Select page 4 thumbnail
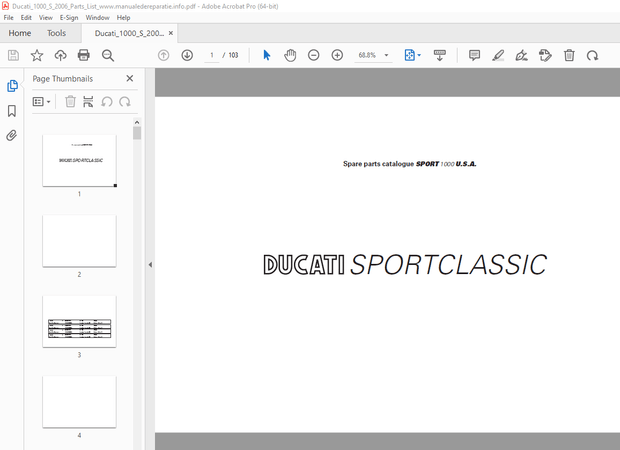The width and height of the screenshot is (620, 450). [79, 402]
